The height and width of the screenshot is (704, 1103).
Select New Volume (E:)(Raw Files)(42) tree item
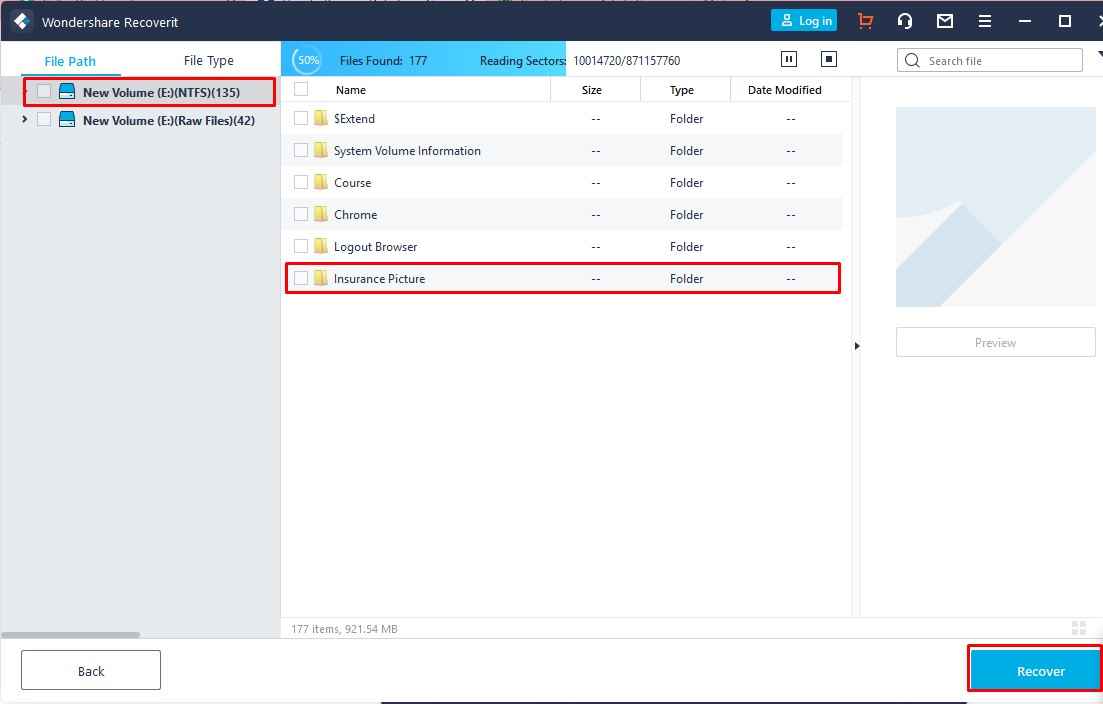(x=169, y=120)
